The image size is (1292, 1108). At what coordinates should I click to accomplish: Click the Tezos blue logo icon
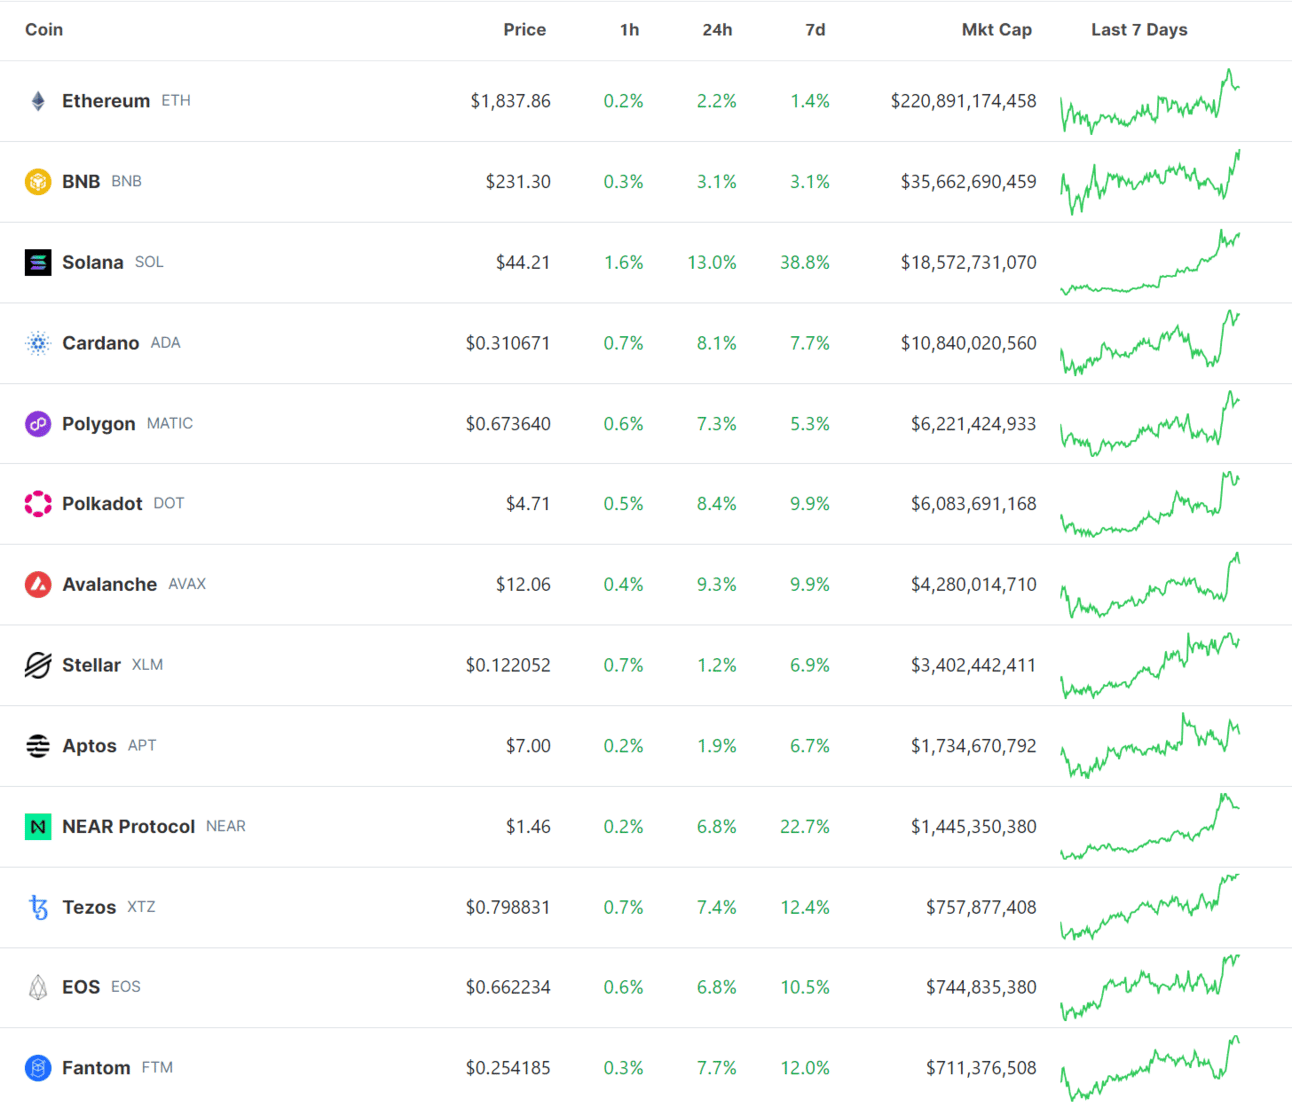38,907
